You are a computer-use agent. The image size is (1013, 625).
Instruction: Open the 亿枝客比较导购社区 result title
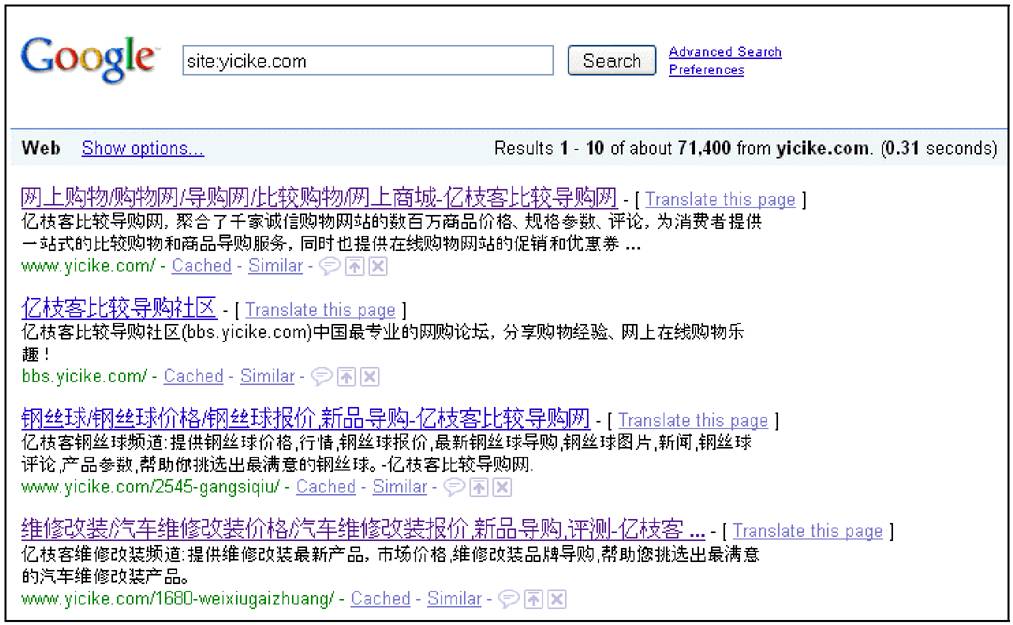[119, 308]
